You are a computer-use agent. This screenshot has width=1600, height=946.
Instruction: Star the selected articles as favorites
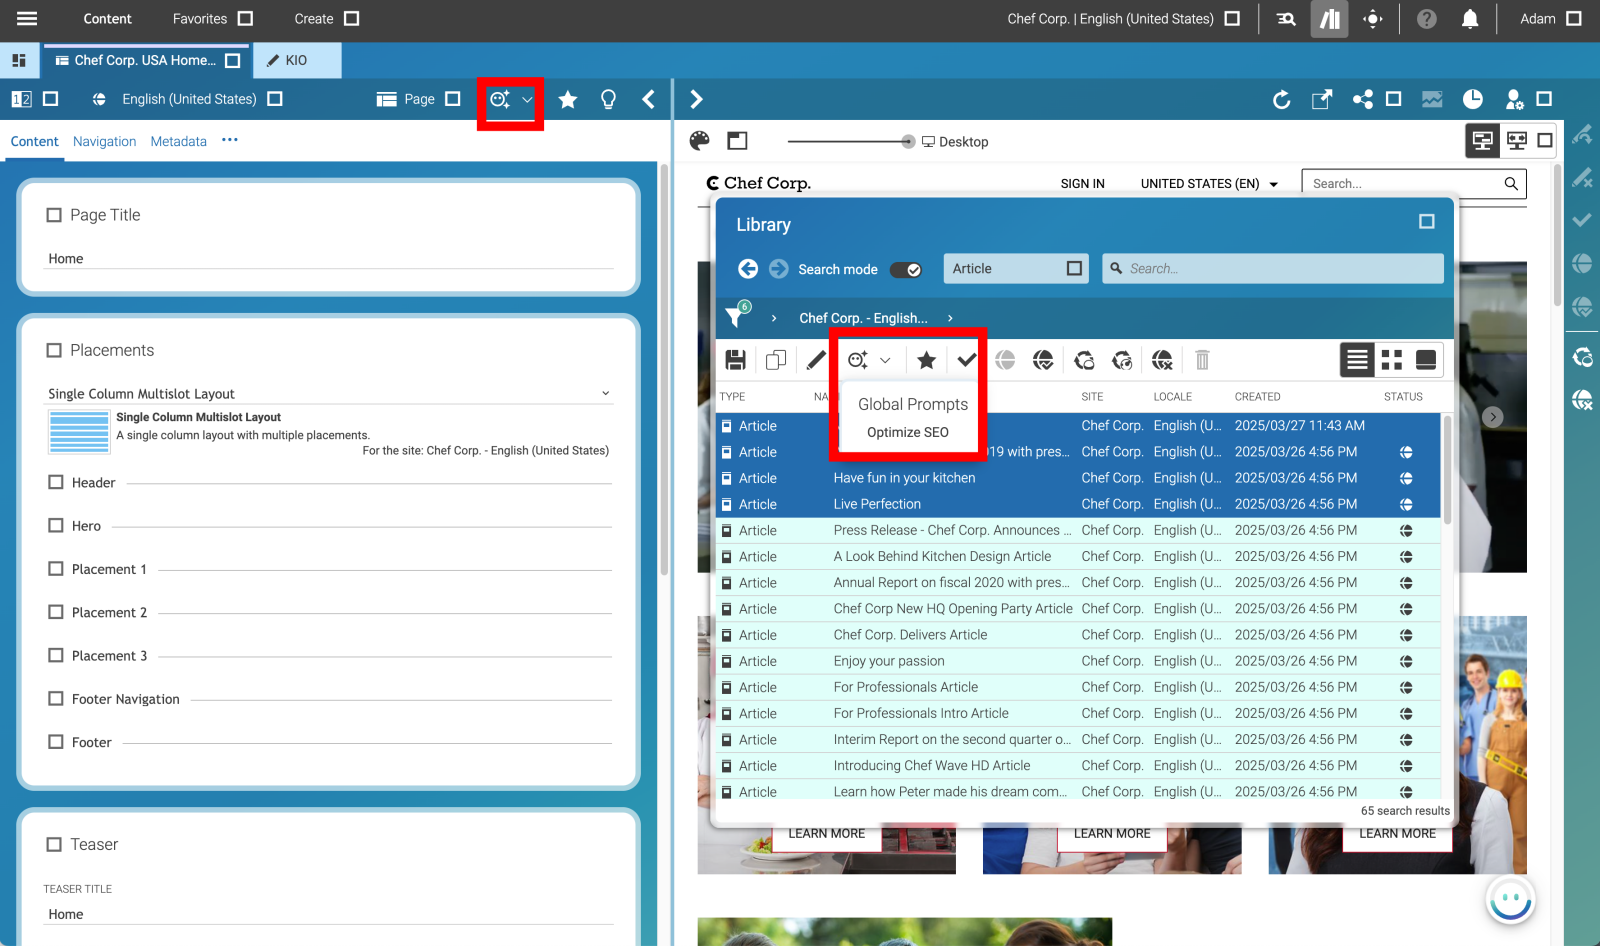click(926, 359)
